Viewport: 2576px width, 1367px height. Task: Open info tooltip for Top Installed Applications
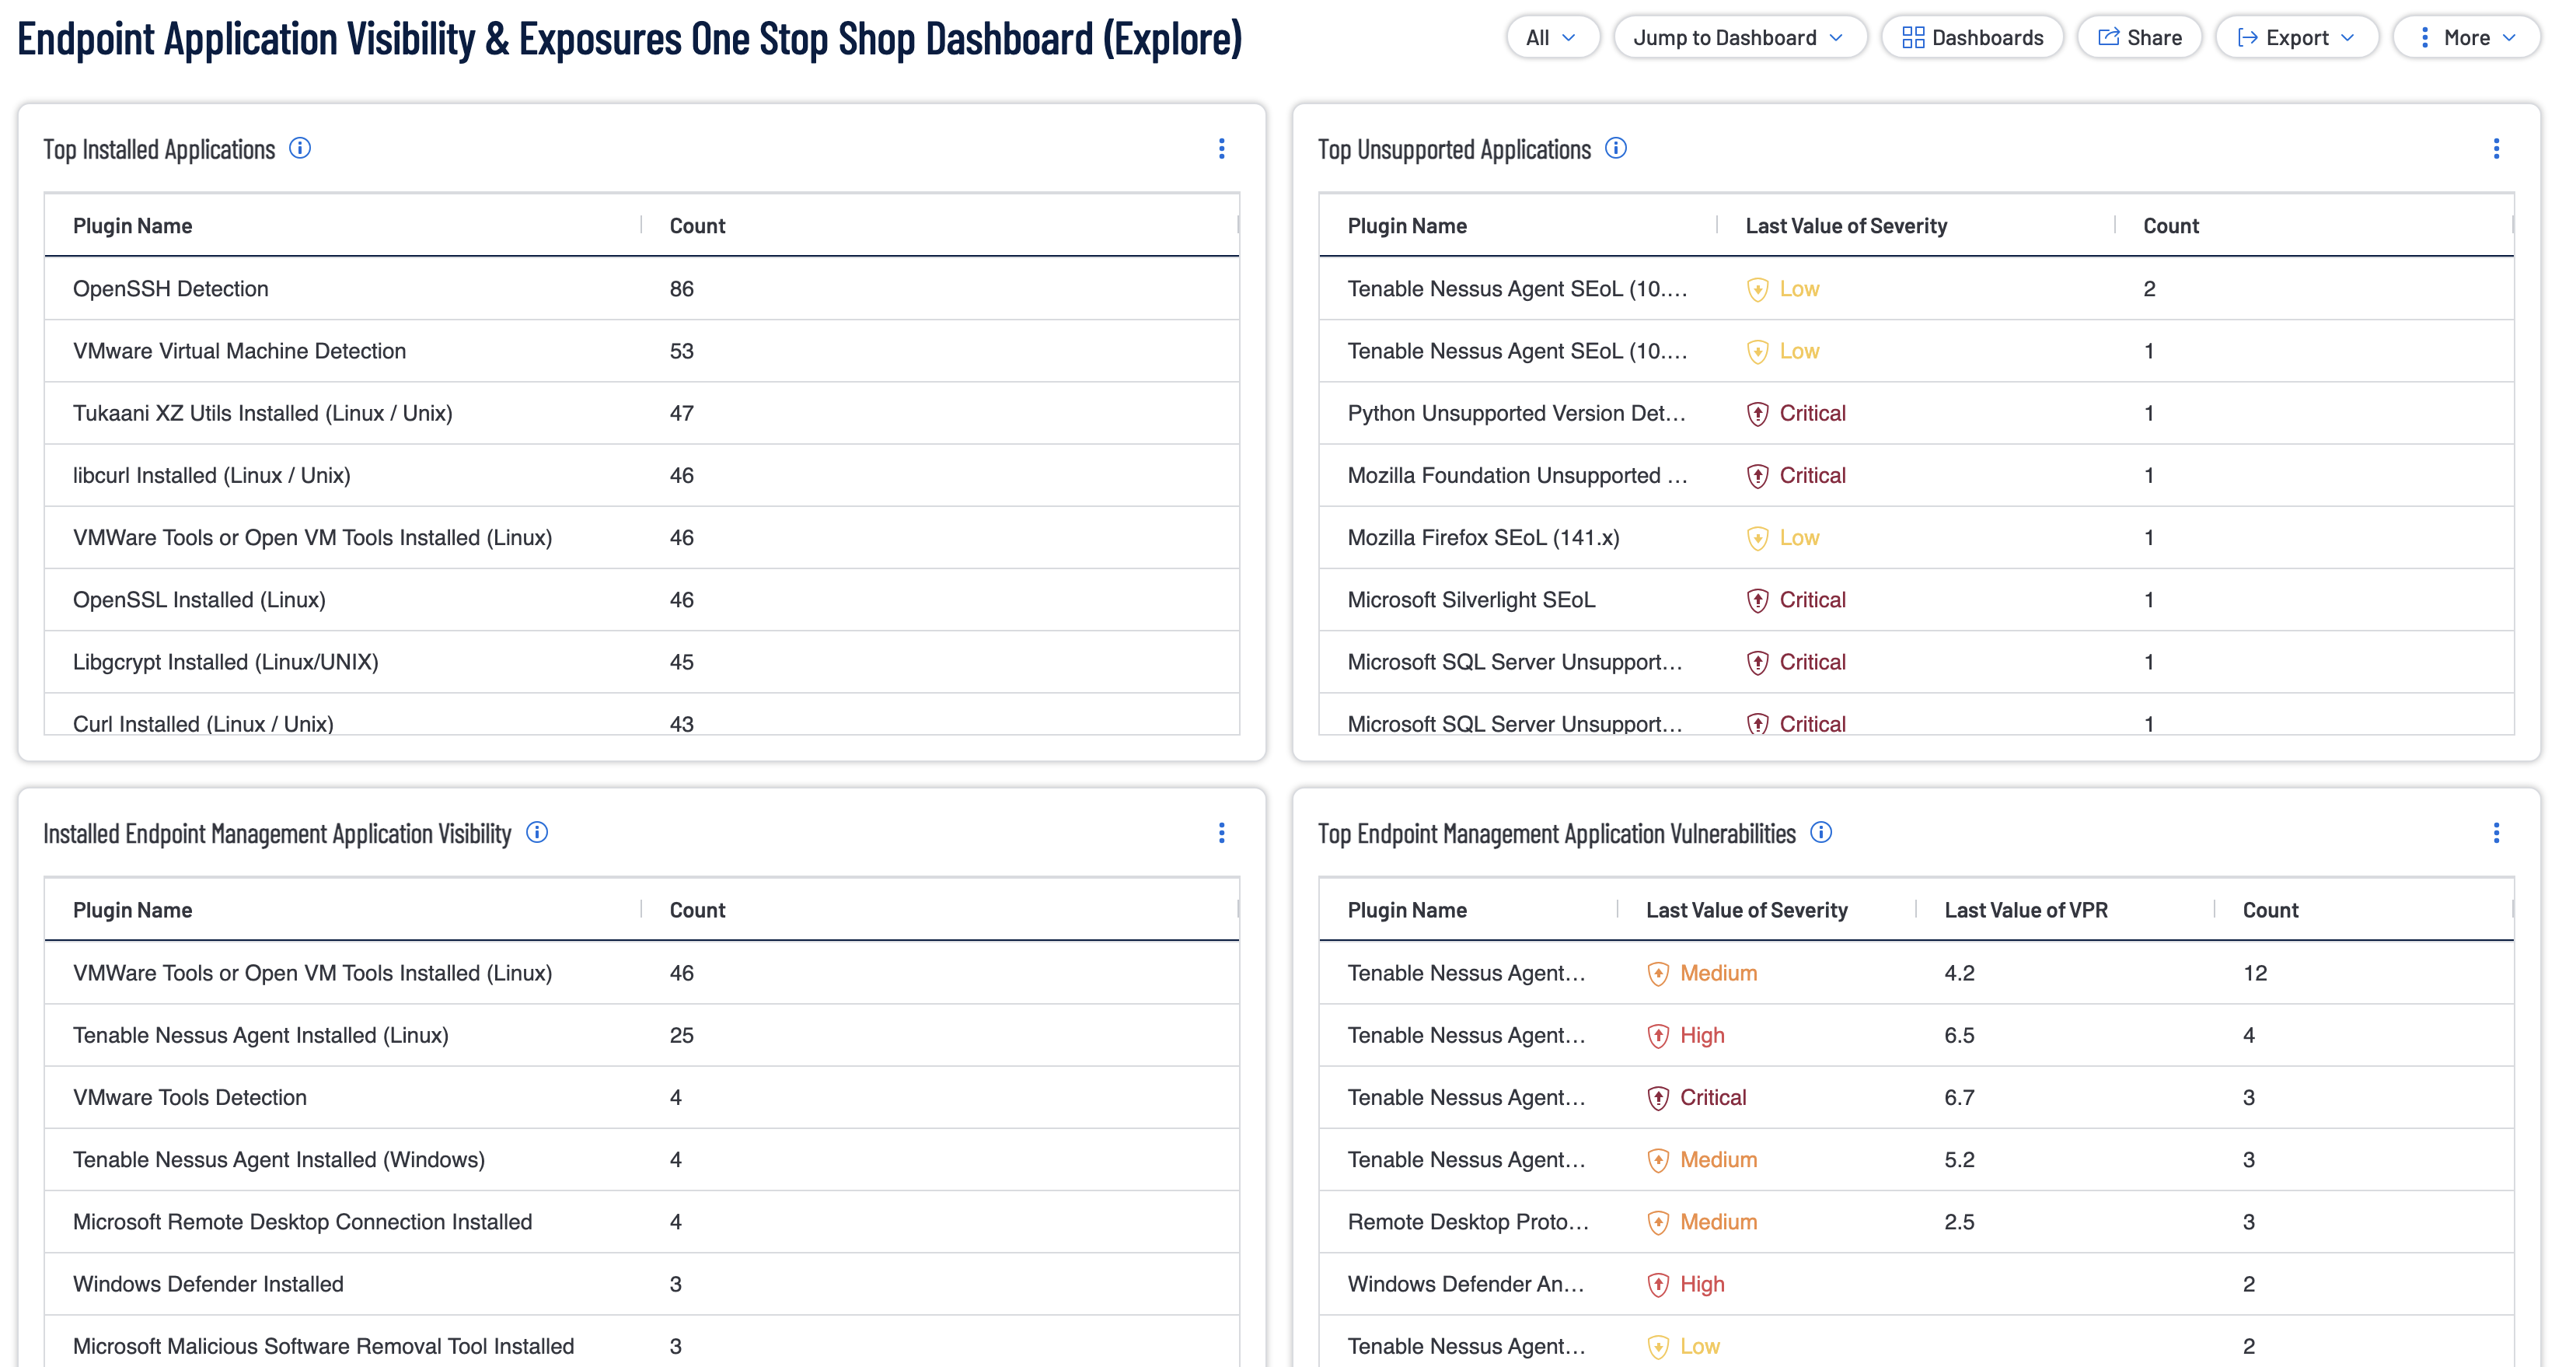(x=299, y=148)
